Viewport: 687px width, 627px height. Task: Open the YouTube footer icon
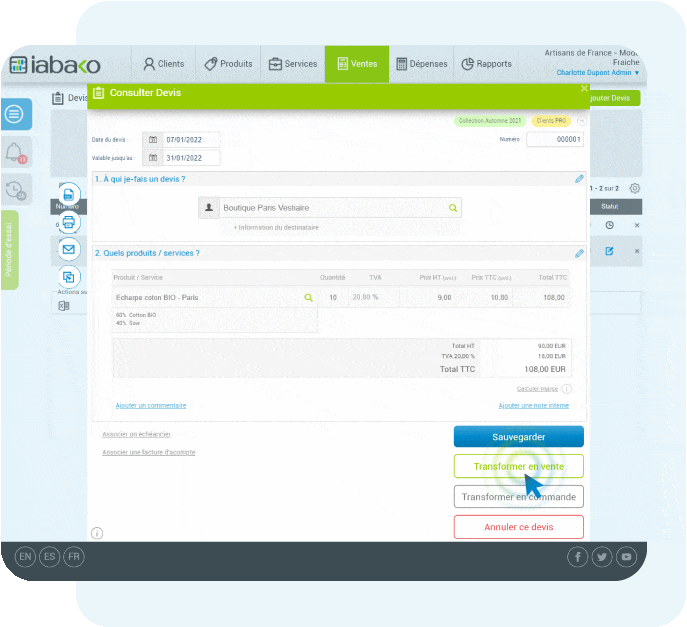[627, 557]
